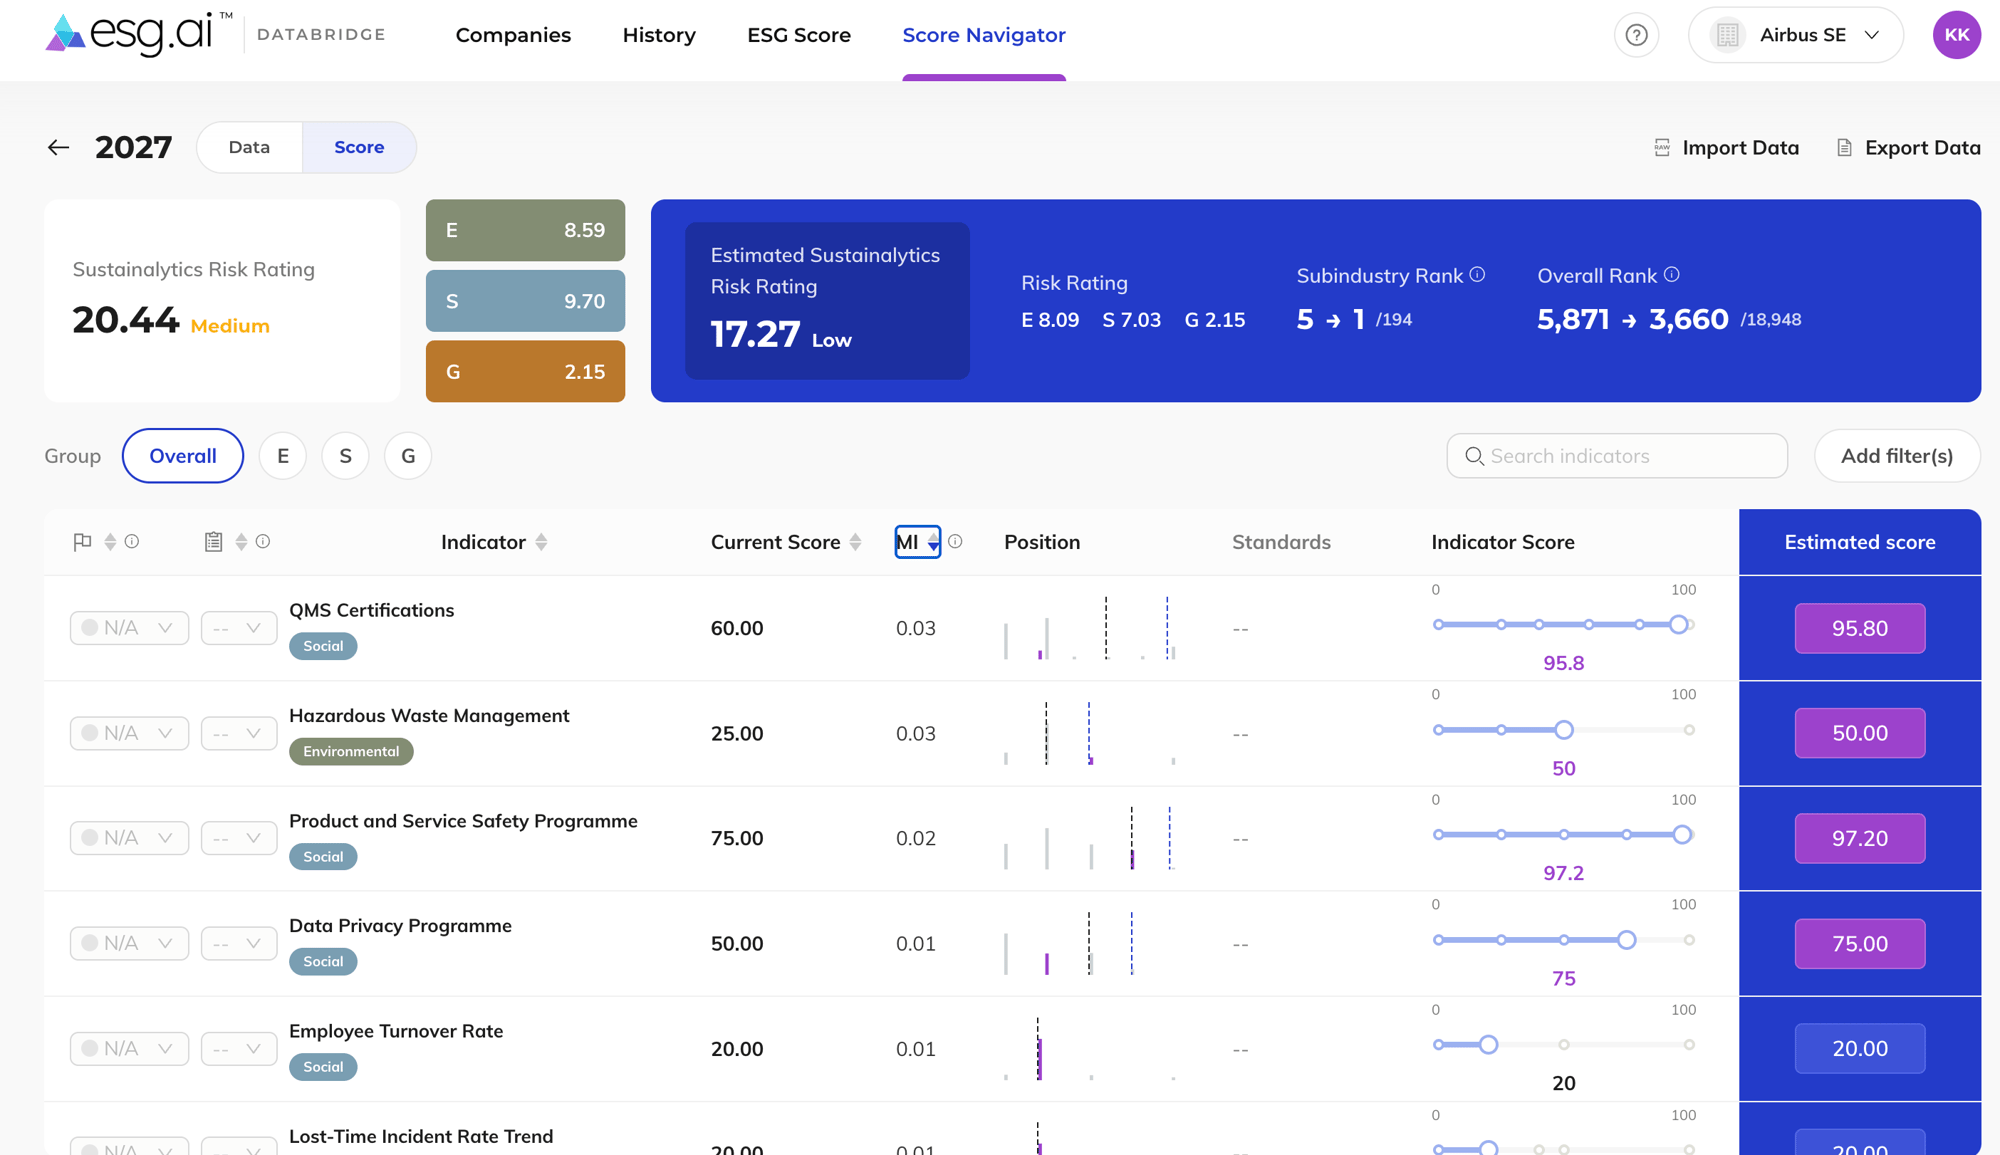Image resolution: width=2000 pixels, height=1155 pixels.
Task: Click the 20.00 estimated score for Employee Turnover Rate
Action: [x=1859, y=1048]
